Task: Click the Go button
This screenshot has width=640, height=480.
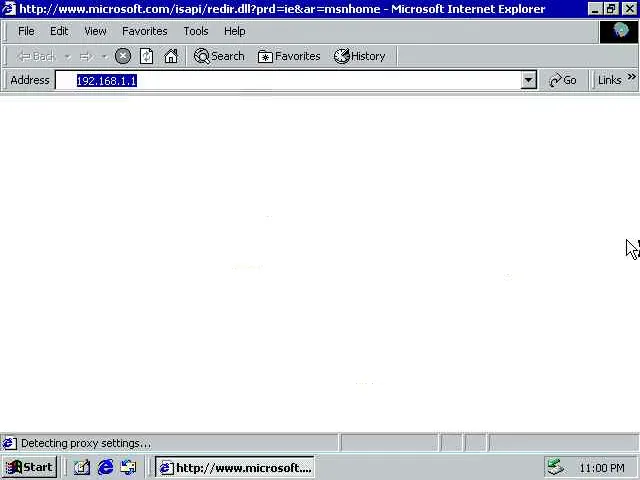Action: point(563,80)
